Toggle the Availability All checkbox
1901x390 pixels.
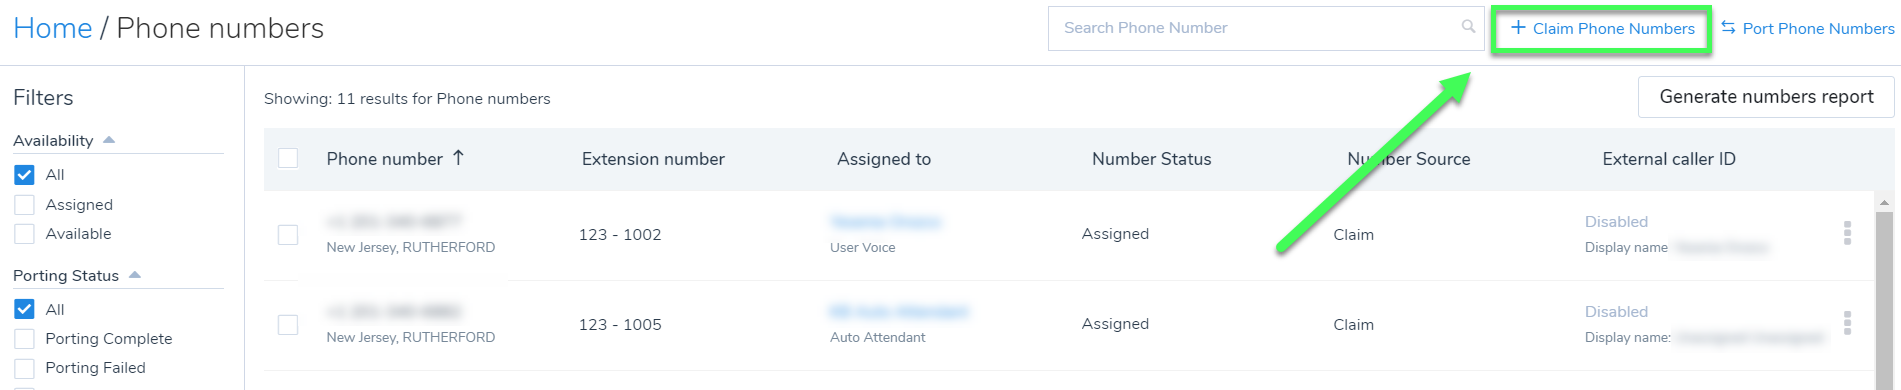coord(25,175)
